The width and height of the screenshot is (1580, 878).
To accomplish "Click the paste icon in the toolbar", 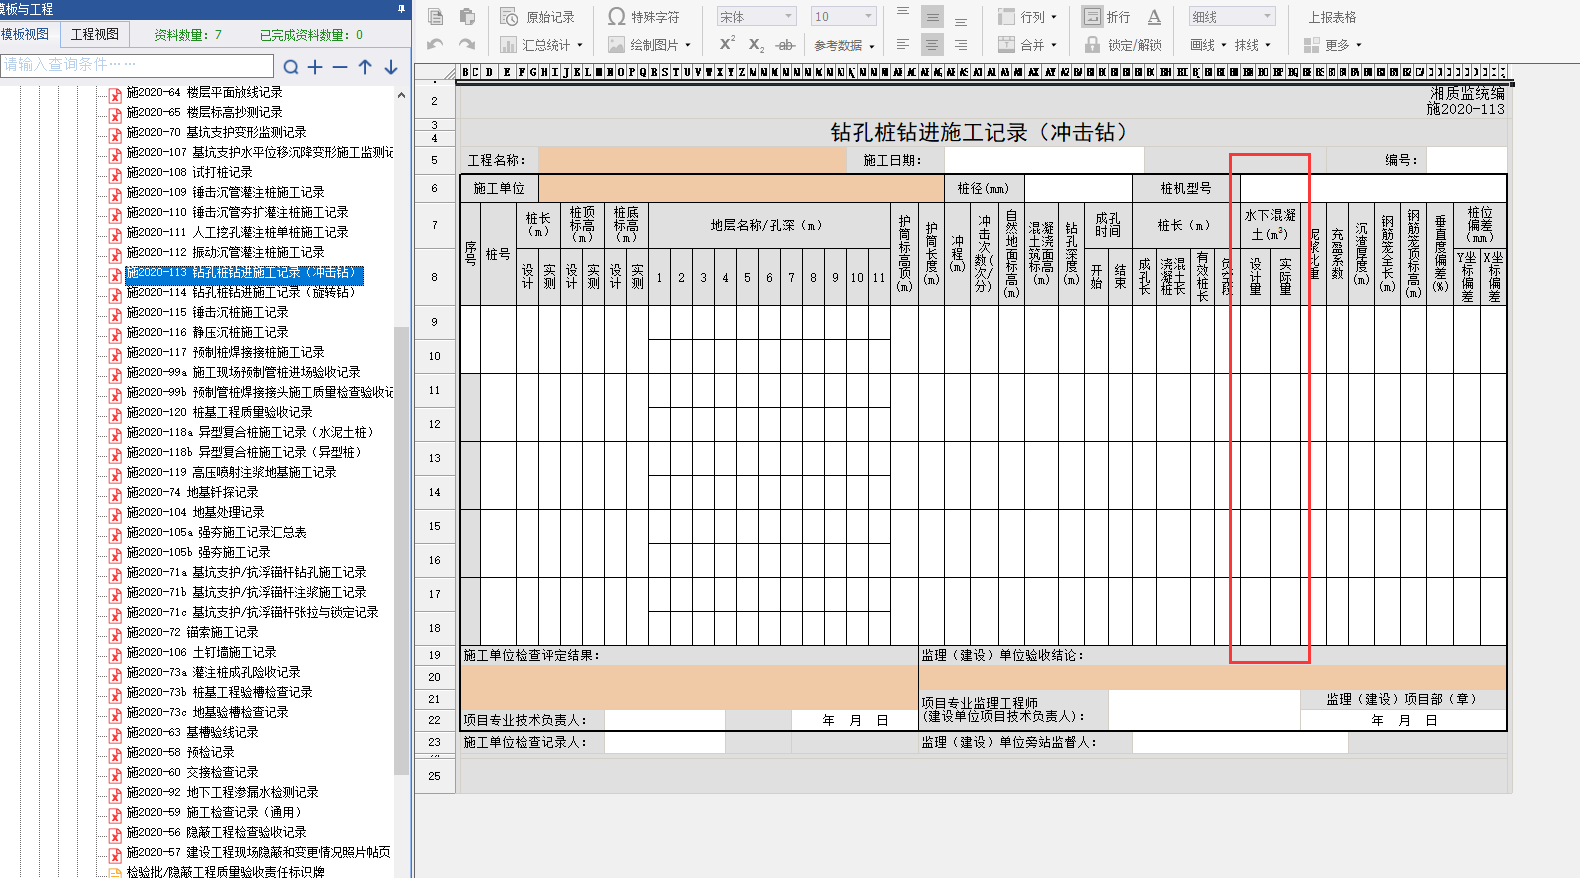I will coord(467,17).
